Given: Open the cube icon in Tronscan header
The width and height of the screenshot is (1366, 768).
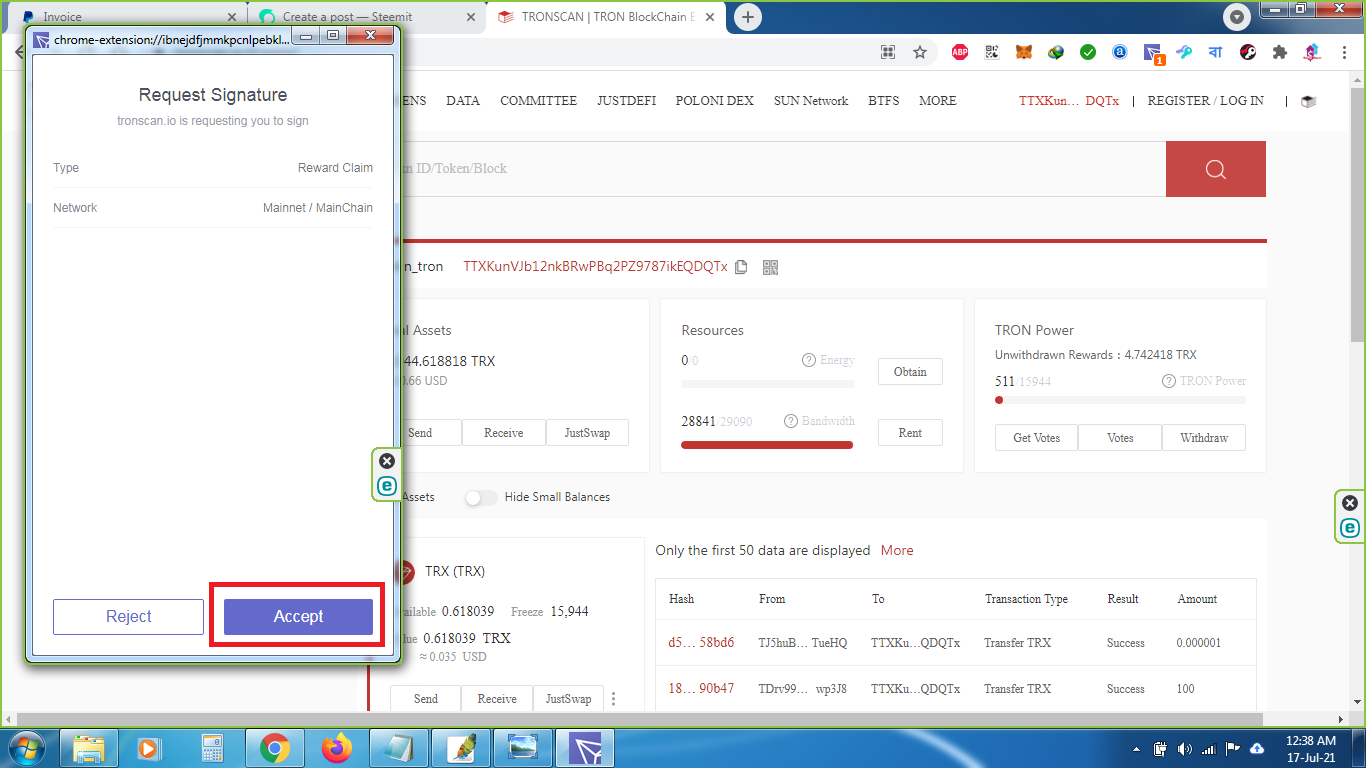Looking at the screenshot, I should click(x=1308, y=101).
